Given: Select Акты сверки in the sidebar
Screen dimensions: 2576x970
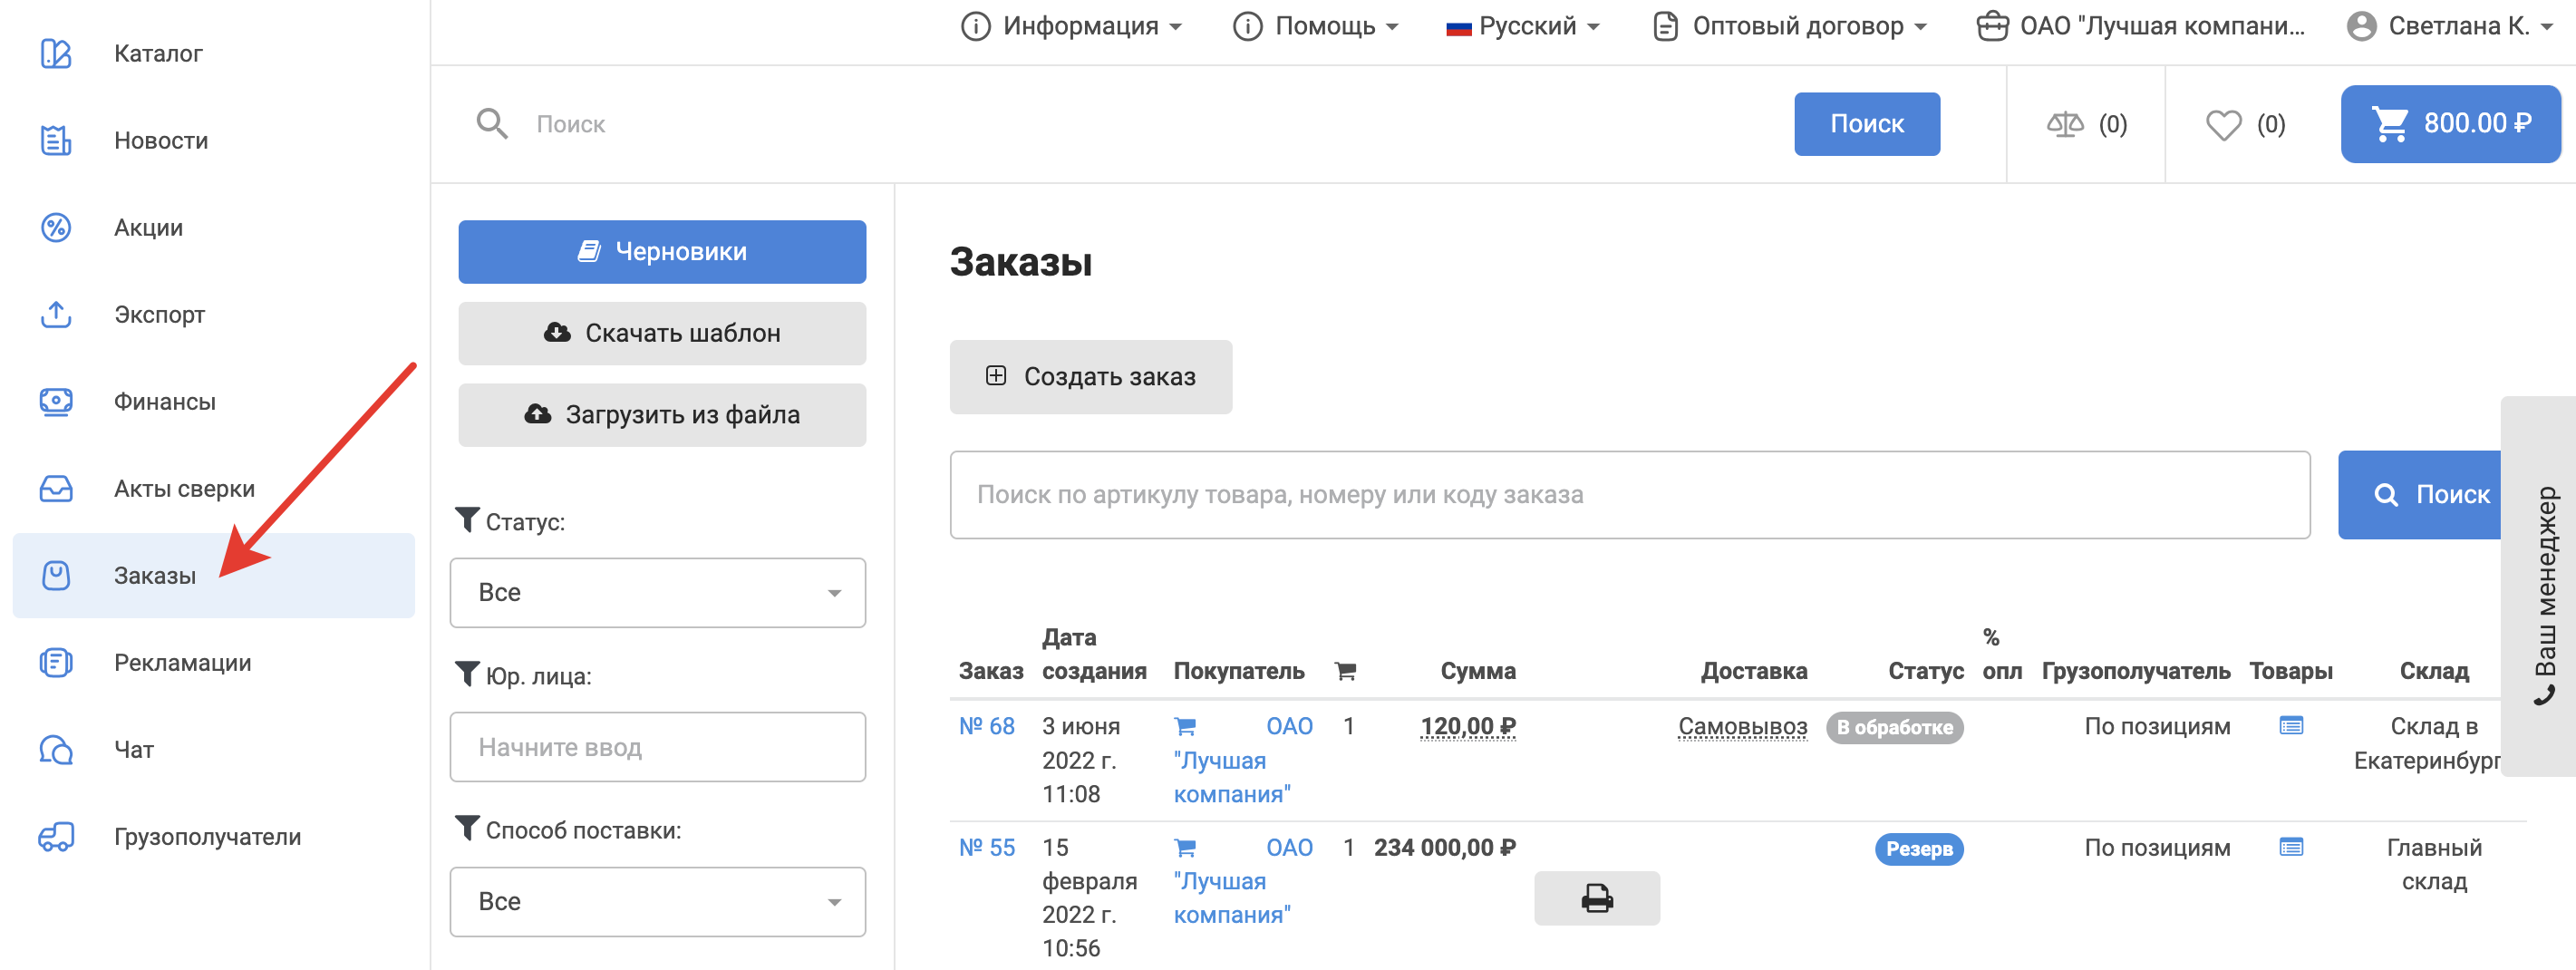Looking at the screenshot, I should tap(184, 488).
